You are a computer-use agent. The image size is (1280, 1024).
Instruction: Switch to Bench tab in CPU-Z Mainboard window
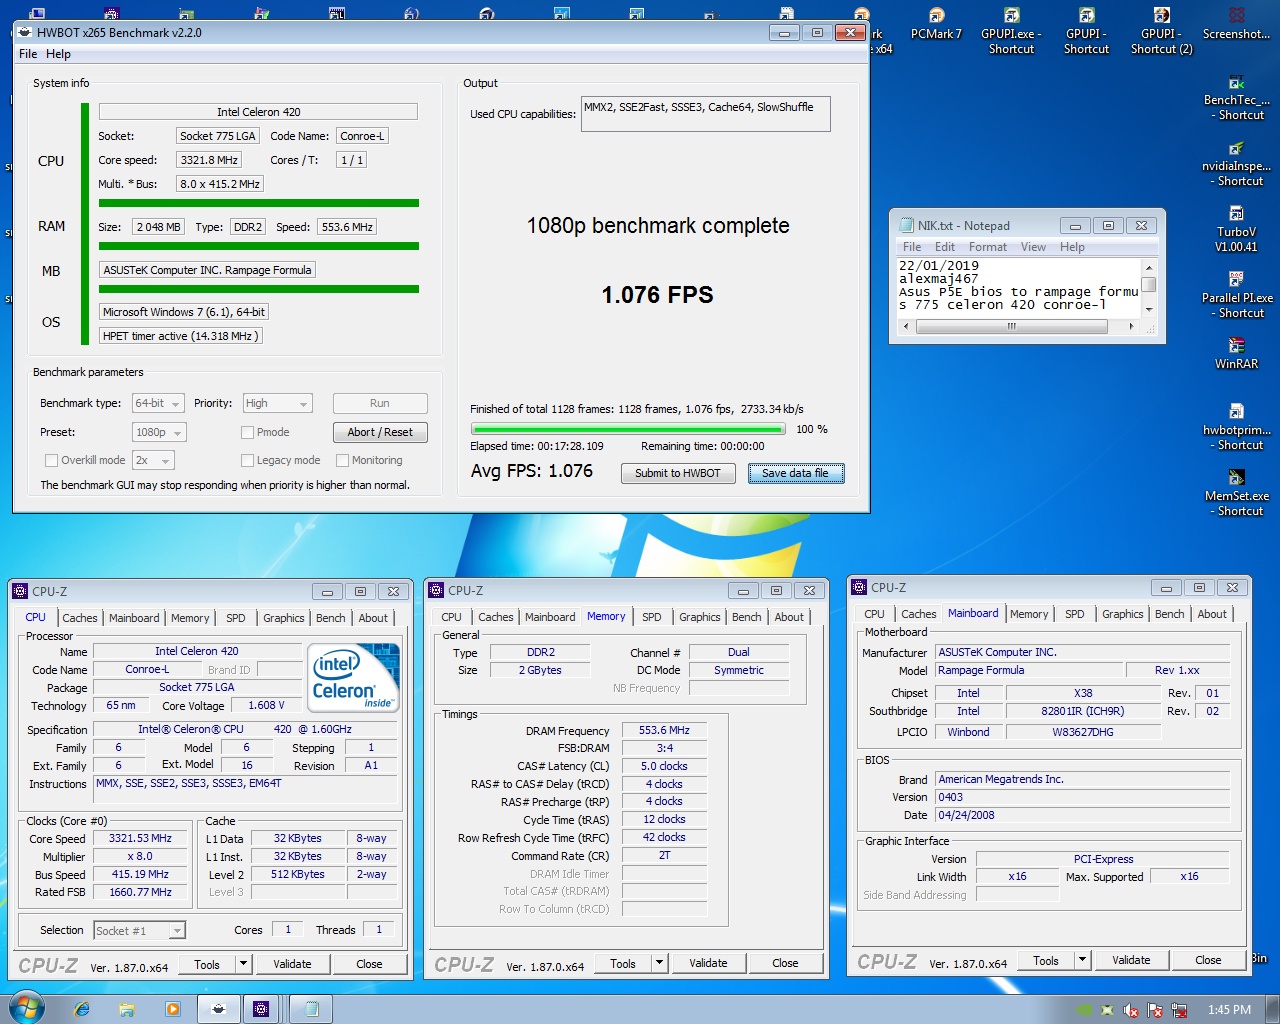point(1169,614)
